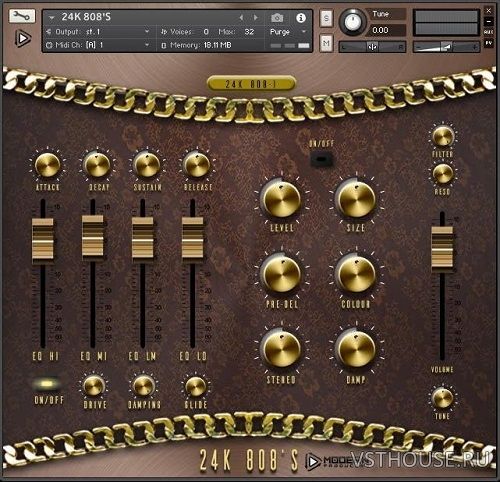Click the Filter knob
The image size is (500, 482).
(x=443, y=136)
